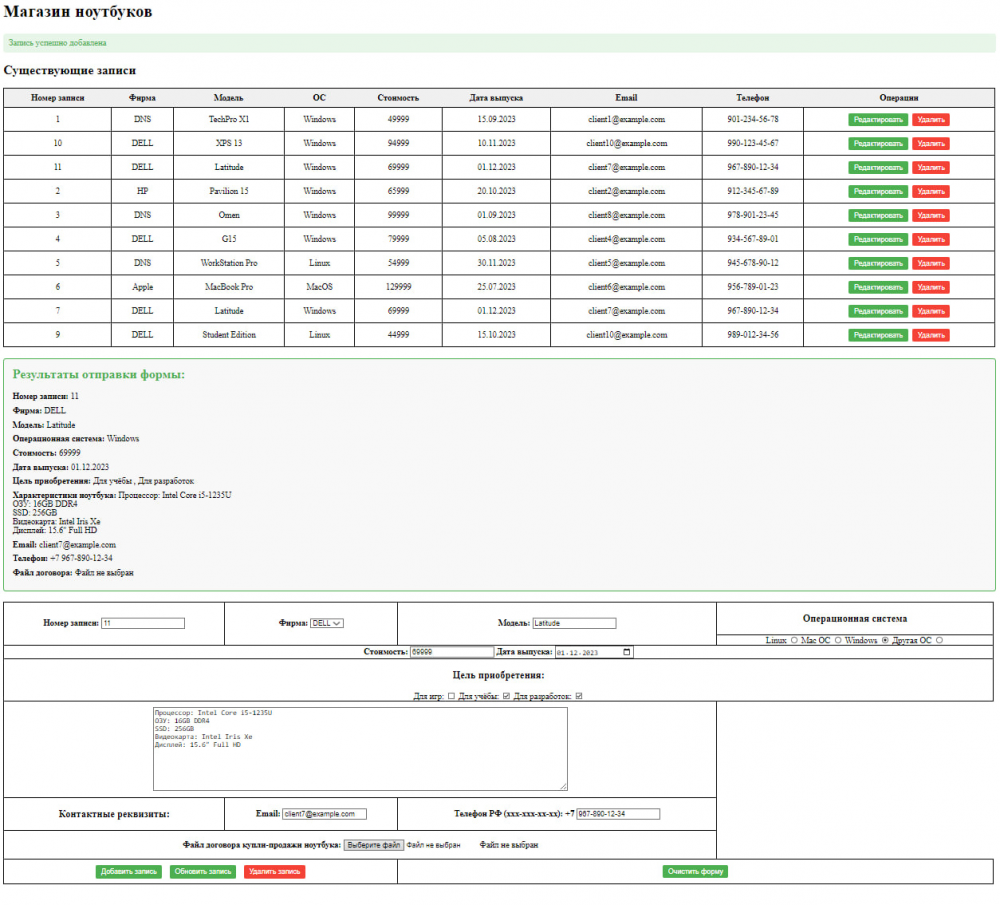
Task: Click the Student Edition model cell
Action: point(229,335)
